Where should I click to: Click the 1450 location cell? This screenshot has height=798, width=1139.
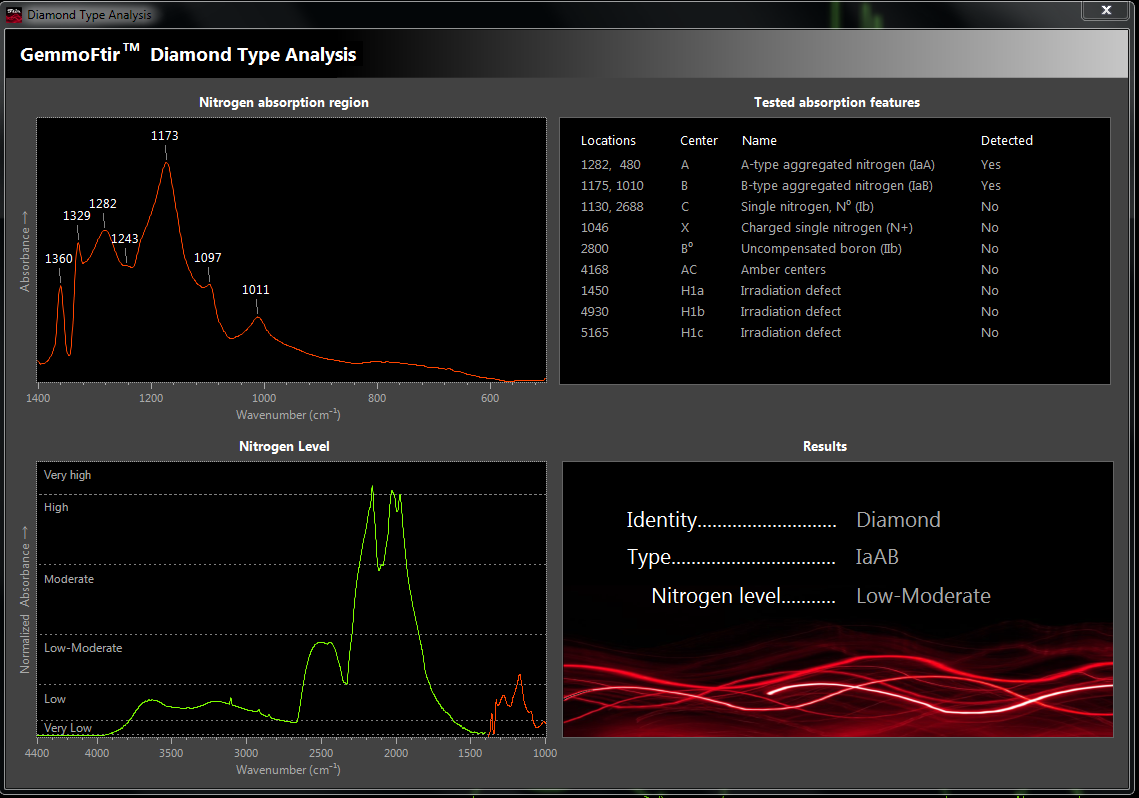594,290
